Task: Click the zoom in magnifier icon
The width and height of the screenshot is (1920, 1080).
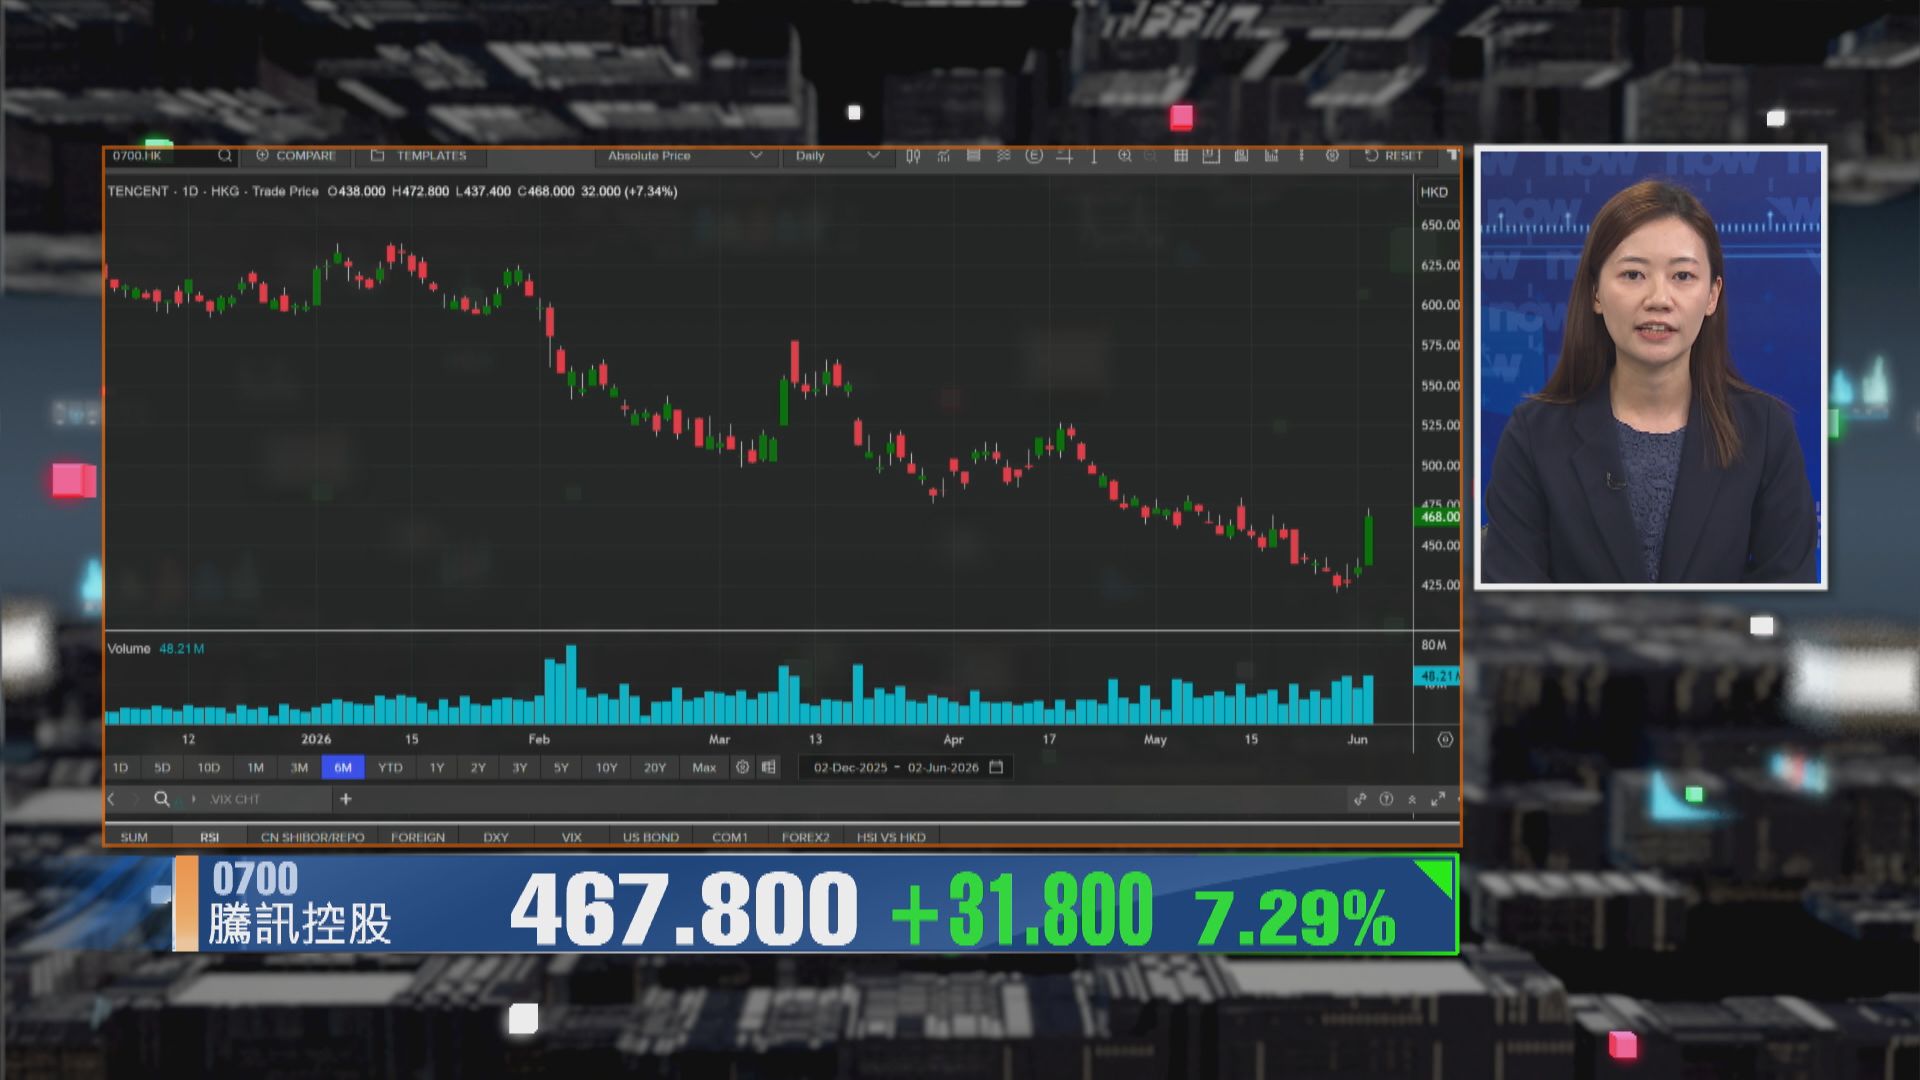Action: pos(1125,156)
